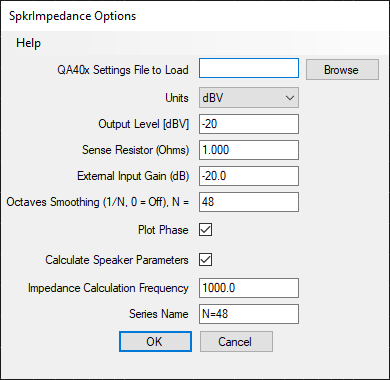Click the 'Sense Resistor (Ohms)' text label

coord(136,150)
